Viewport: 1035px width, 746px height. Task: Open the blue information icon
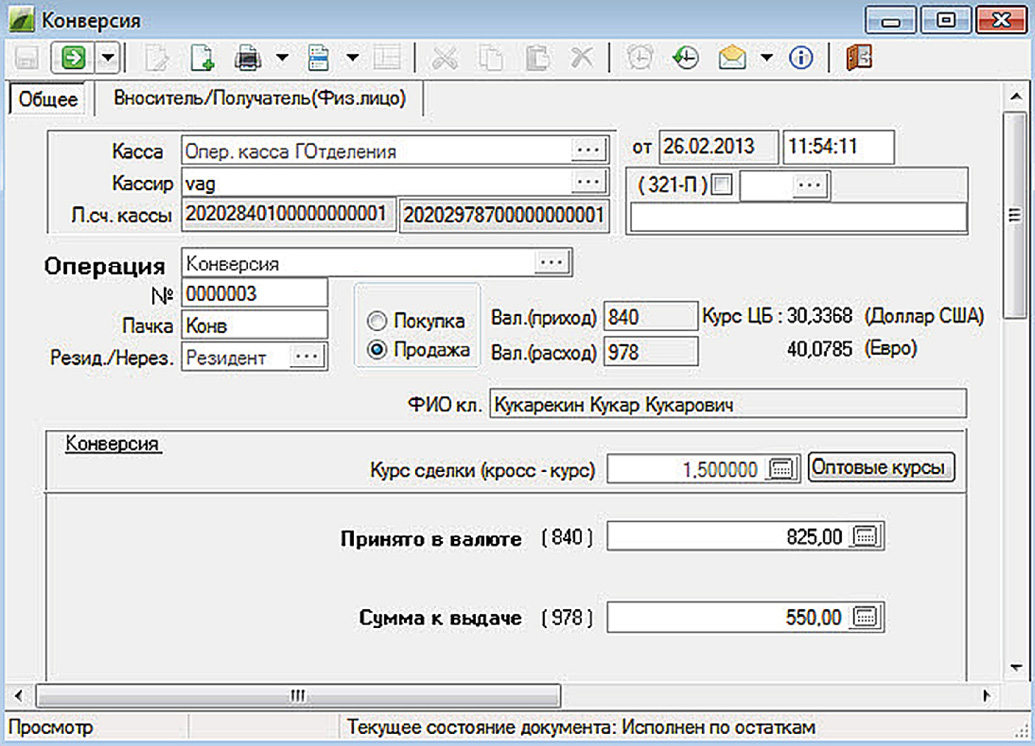coord(800,58)
